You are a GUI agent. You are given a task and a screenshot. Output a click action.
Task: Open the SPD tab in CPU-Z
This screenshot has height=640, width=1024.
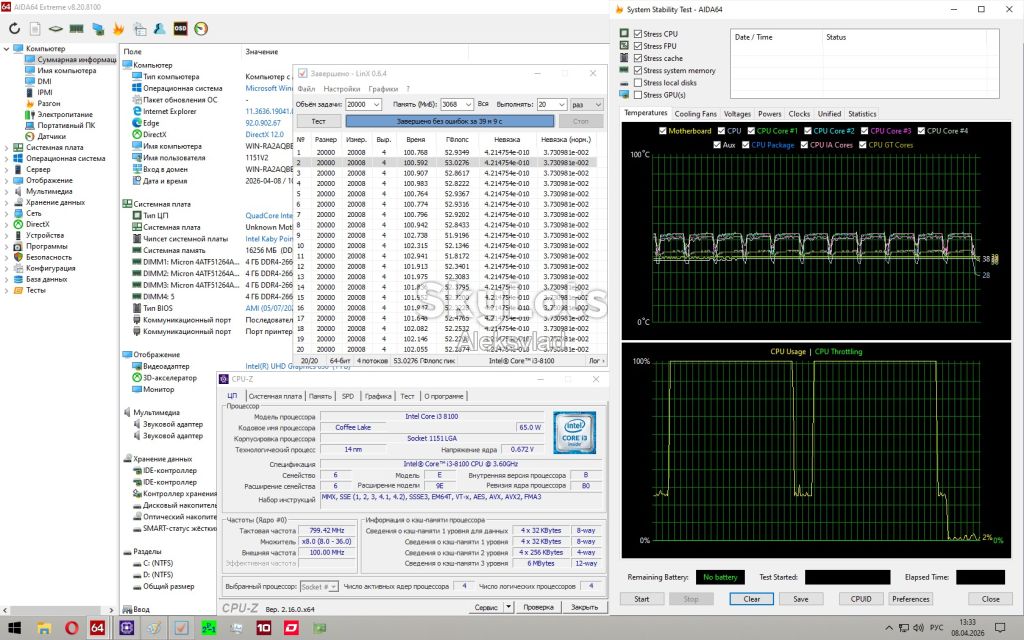(347, 396)
